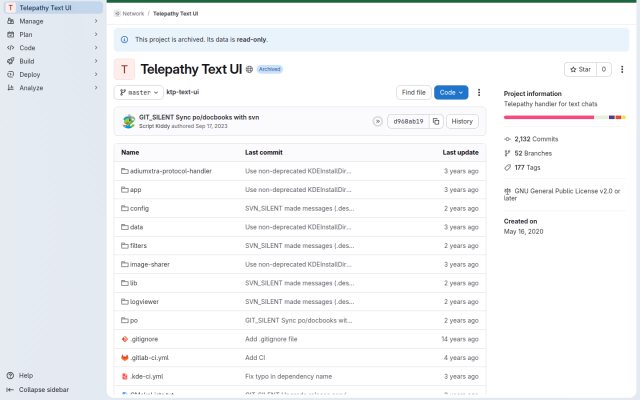640x400 pixels.
Task: Click the Code brackets icon in sidebar
Action: point(11,48)
